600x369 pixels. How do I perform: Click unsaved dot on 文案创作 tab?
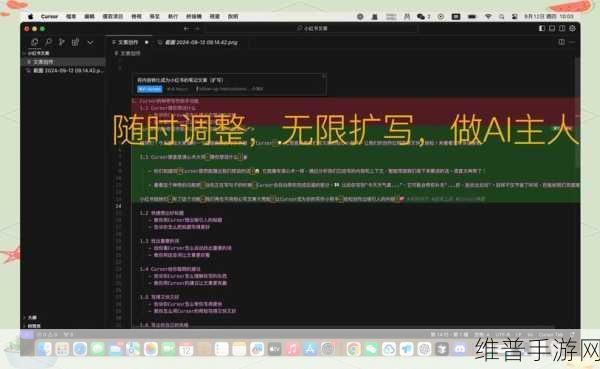pyautogui.click(x=147, y=42)
